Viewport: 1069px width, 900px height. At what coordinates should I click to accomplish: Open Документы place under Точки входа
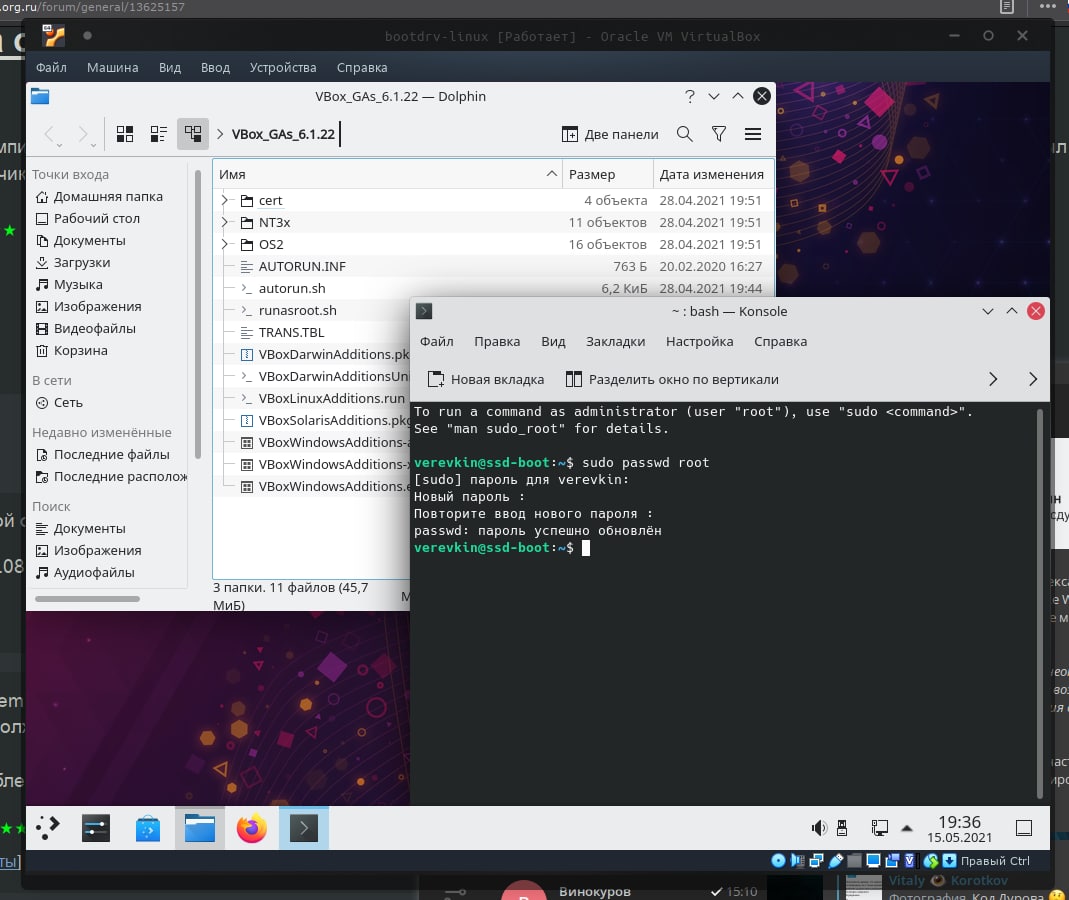81,241
